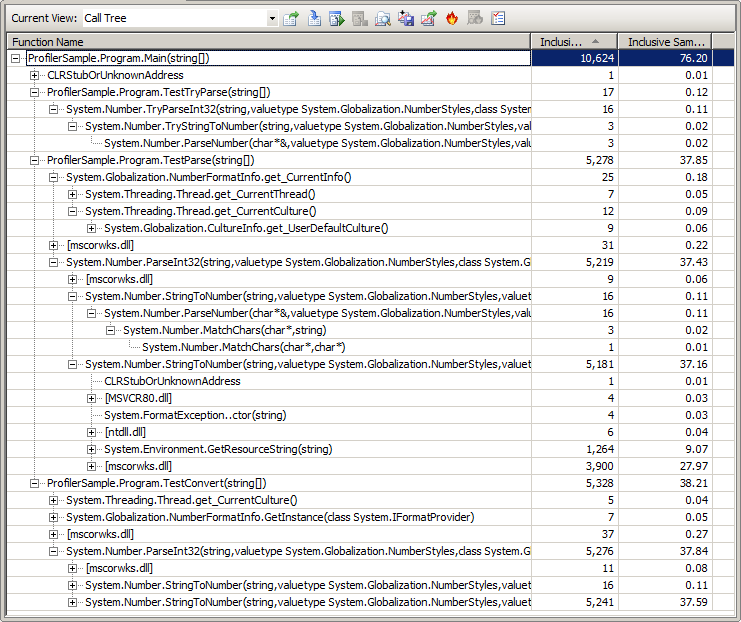This screenshot has height=622, width=741.
Task: Click the table with green arrow toolbar icon
Action: pyautogui.click(x=291, y=18)
